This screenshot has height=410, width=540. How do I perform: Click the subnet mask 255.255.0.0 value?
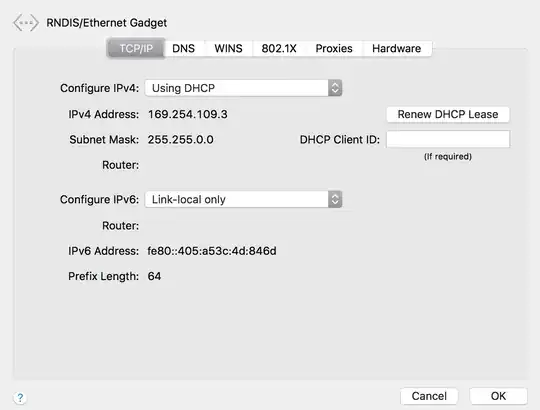[180, 140]
